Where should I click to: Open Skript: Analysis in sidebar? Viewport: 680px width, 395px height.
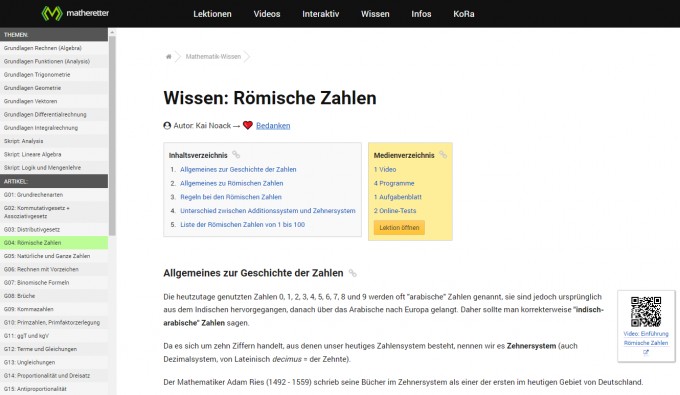coord(54,141)
